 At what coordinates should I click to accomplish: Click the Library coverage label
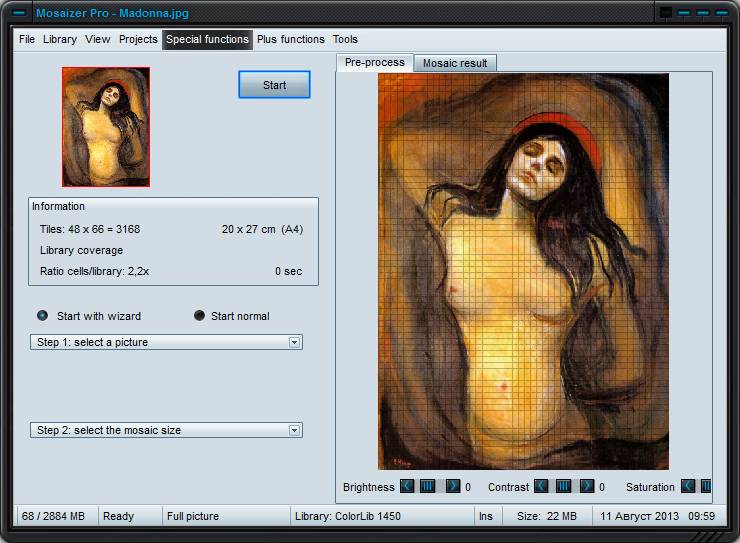(81, 251)
